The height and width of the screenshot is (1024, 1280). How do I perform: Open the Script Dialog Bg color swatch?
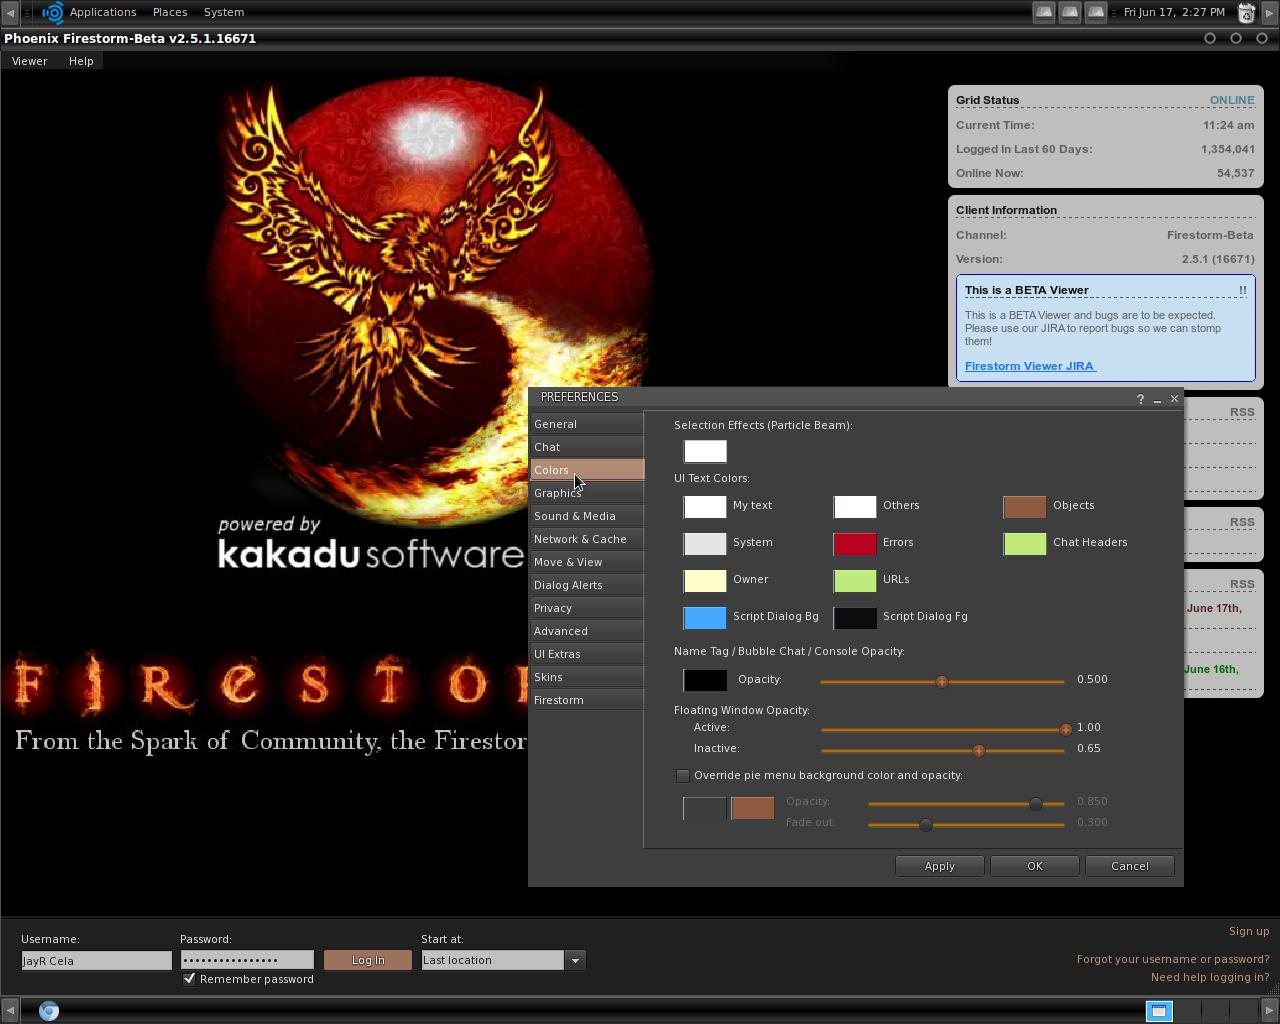coord(705,617)
